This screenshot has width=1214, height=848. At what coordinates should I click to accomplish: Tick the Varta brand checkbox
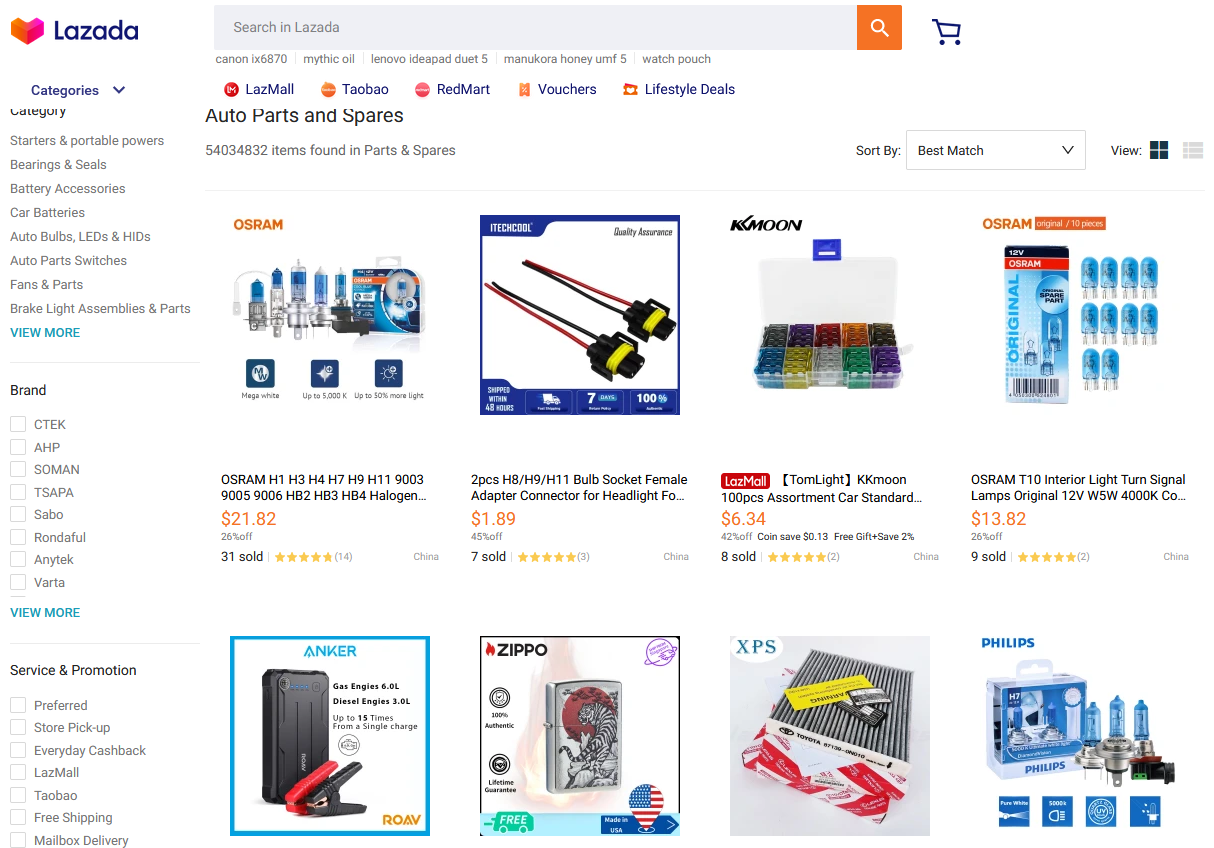(x=18, y=582)
